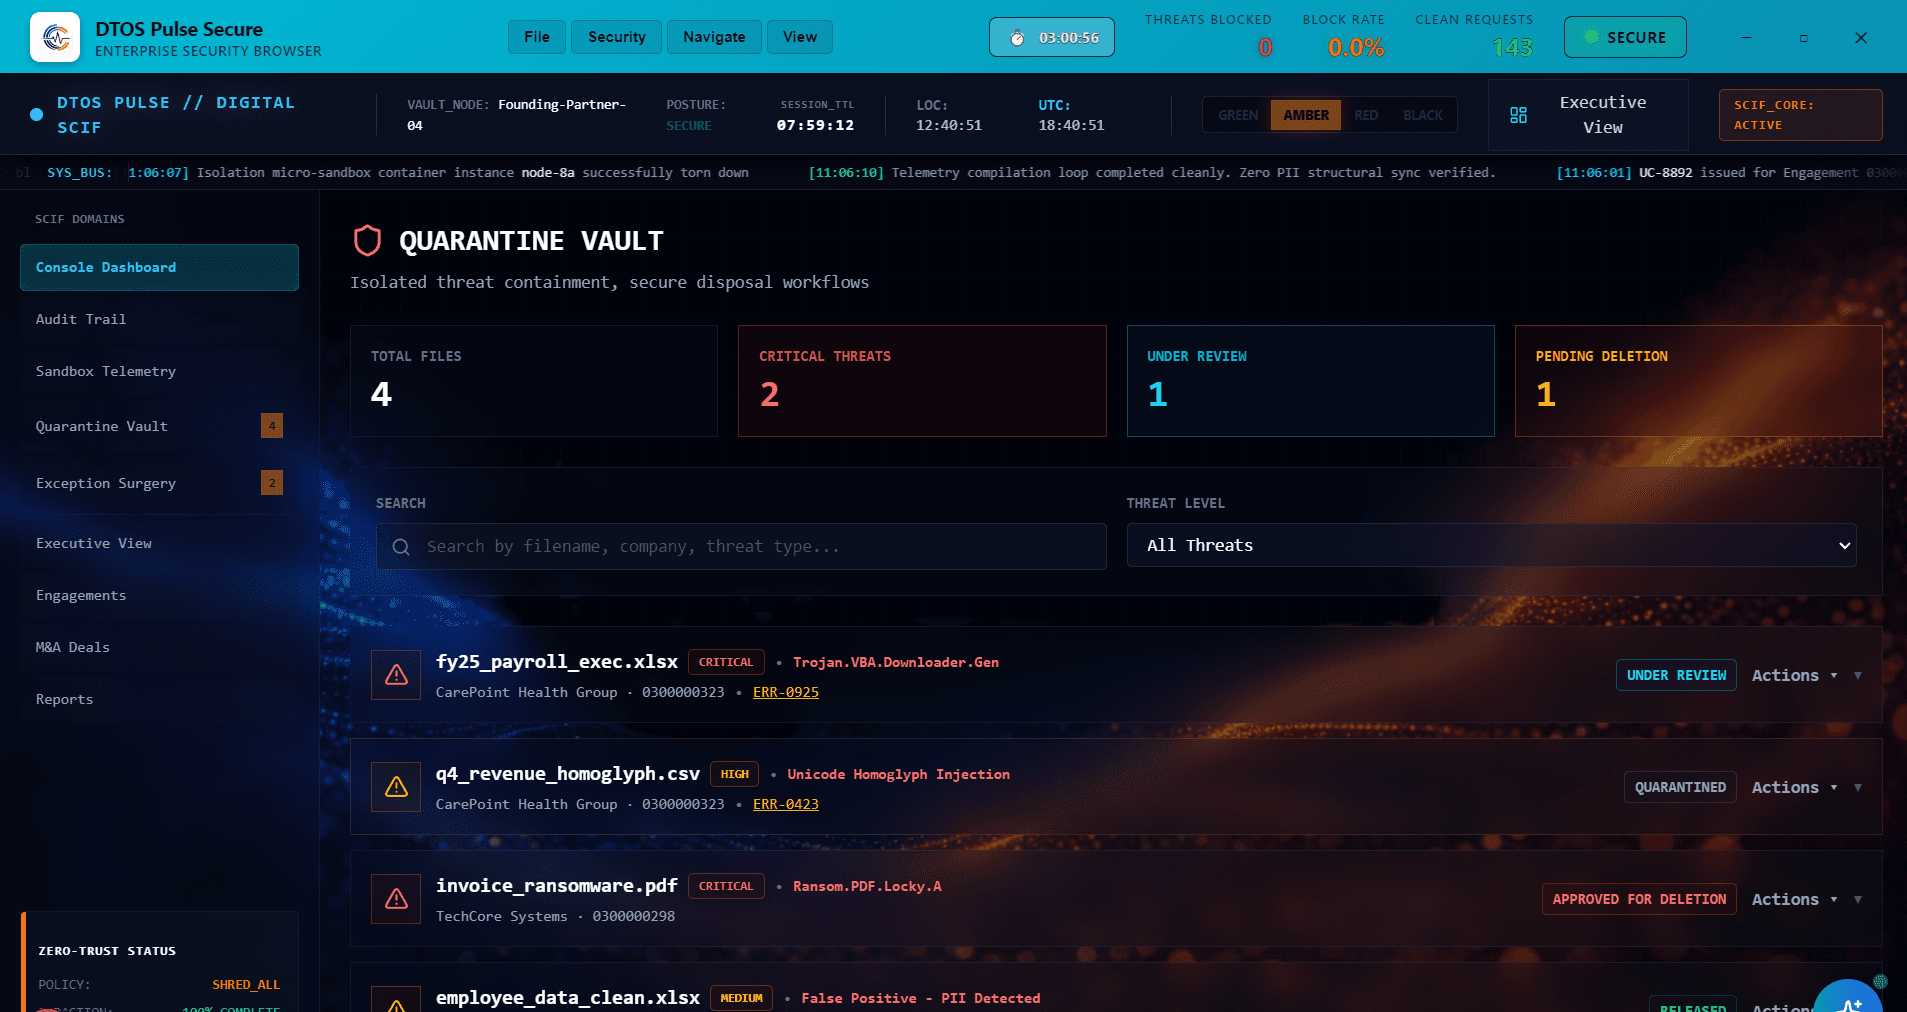Open the Security menu
Viewport: 1907px width, 1012px height.
point(616,37)
